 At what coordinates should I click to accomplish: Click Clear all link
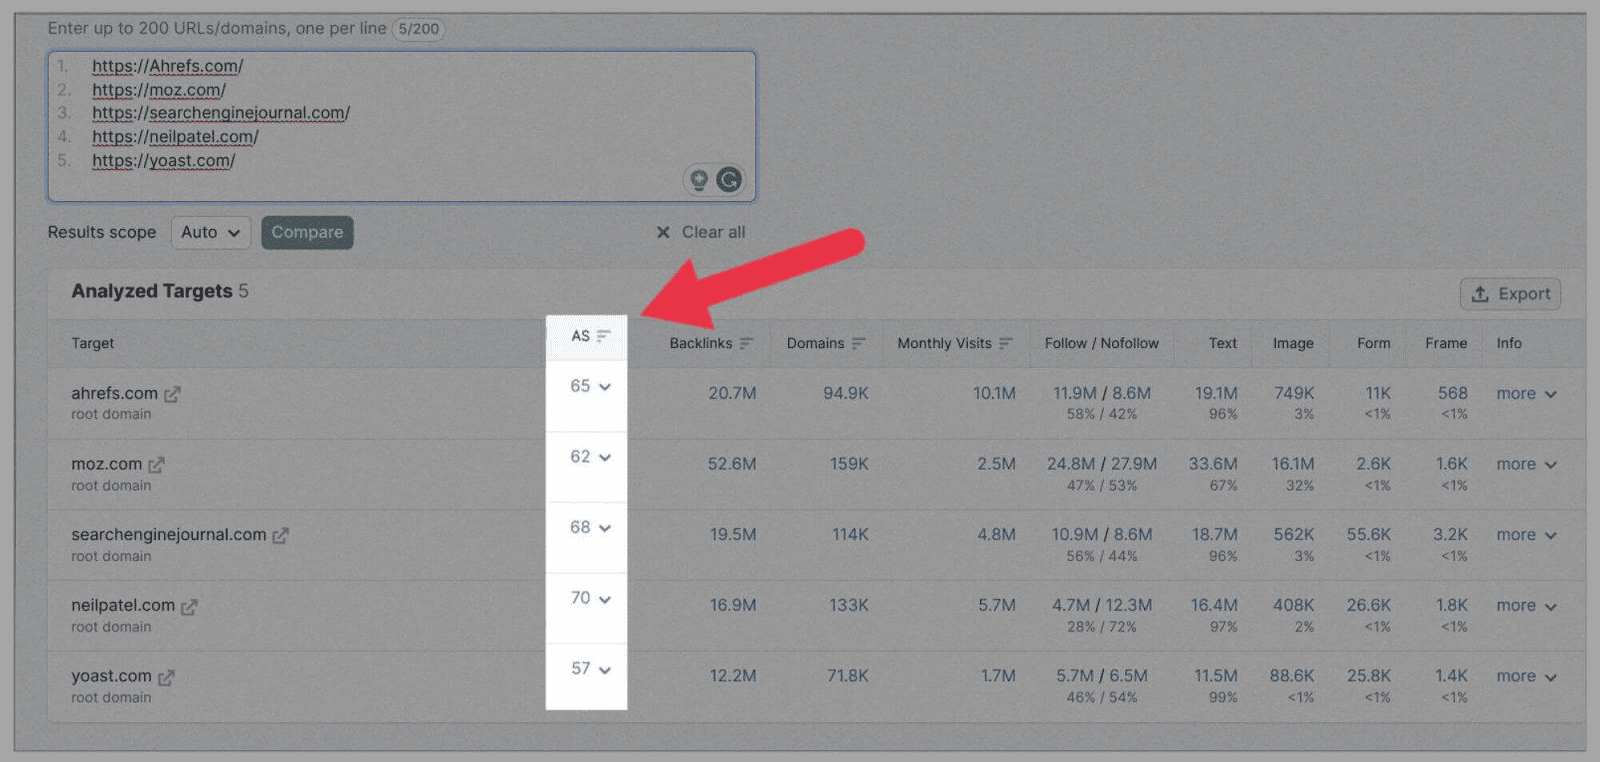[x=713, y=232]
